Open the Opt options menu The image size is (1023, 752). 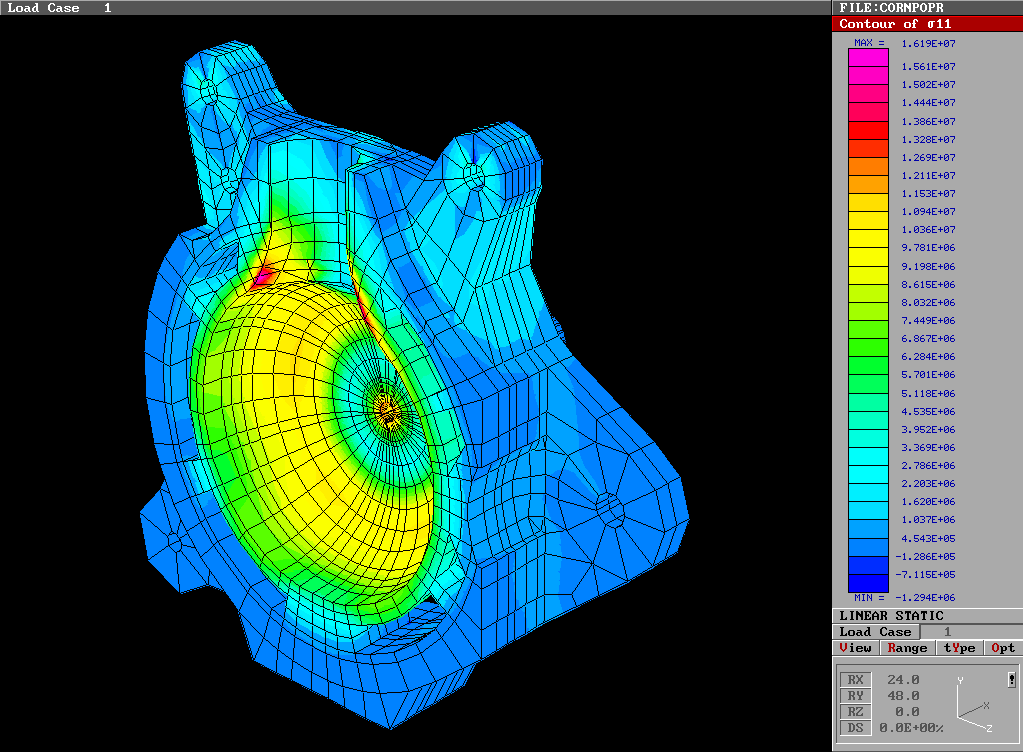(1003, 648)
